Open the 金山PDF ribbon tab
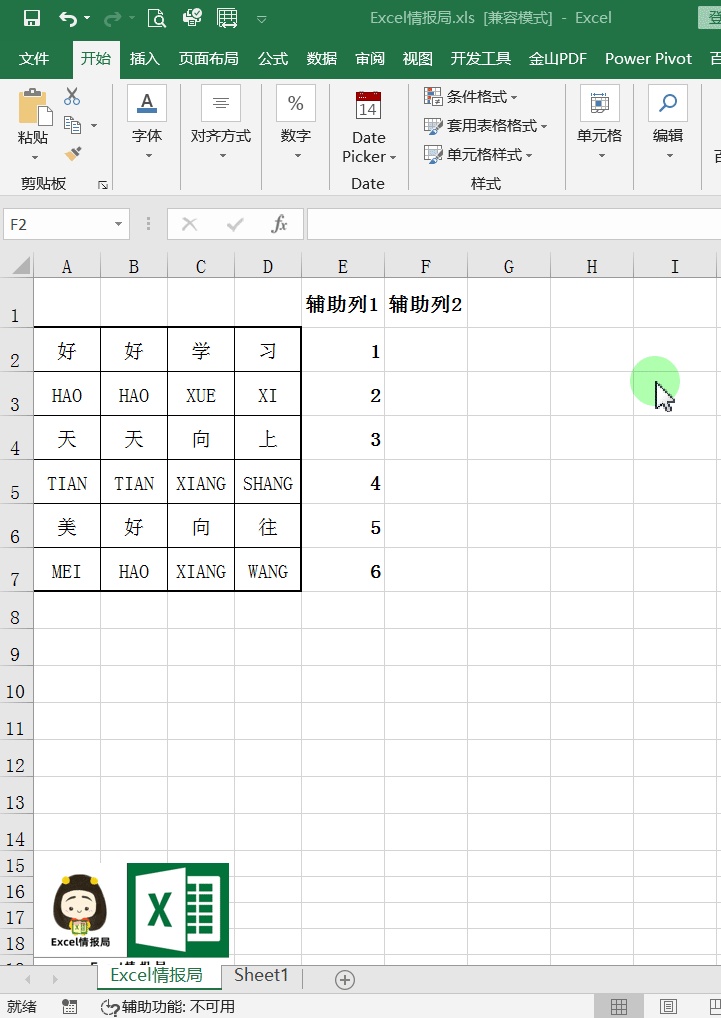Image resolution: width=721 pixels, height=1018 pixels. (557, 59)
